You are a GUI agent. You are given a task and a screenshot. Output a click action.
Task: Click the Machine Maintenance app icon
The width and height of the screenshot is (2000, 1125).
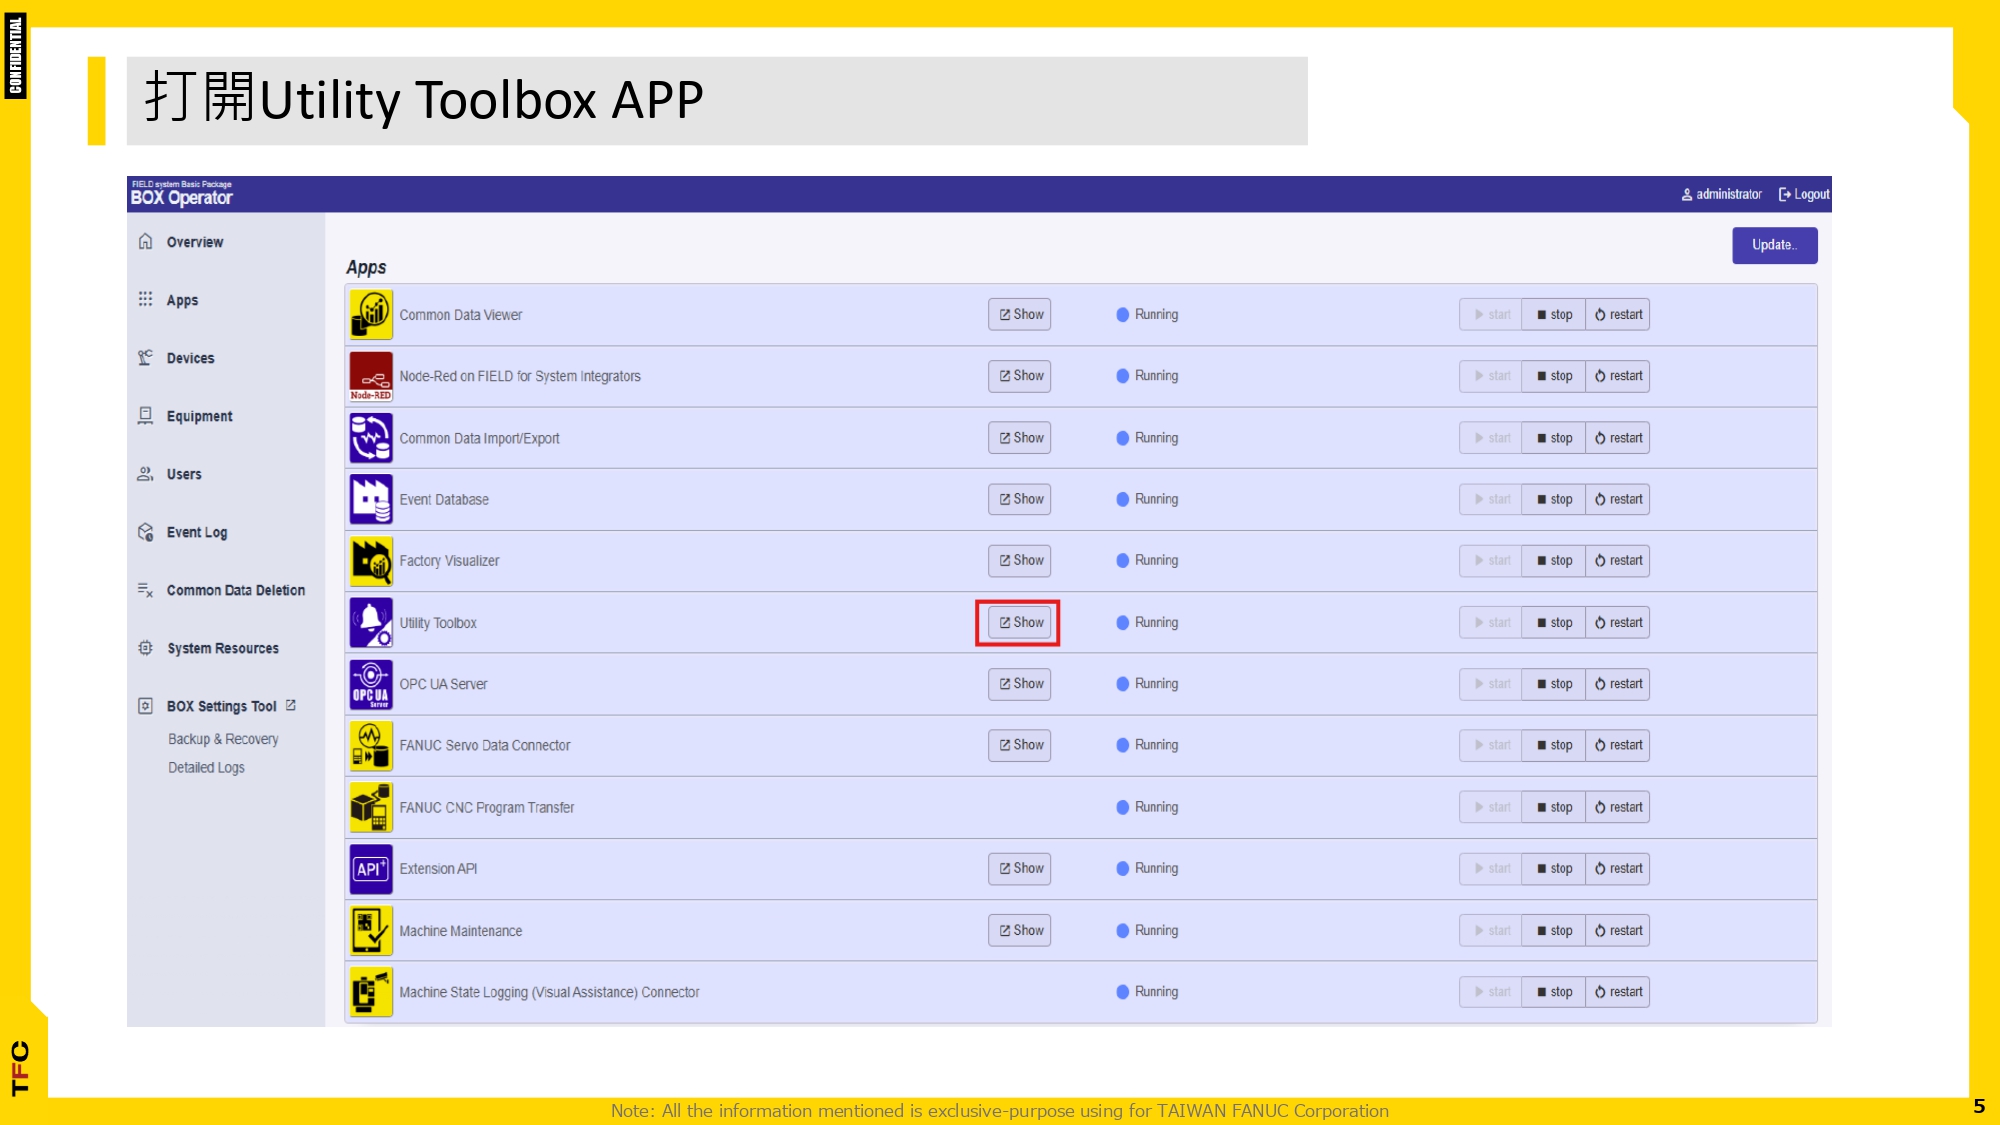click(370, 930)
